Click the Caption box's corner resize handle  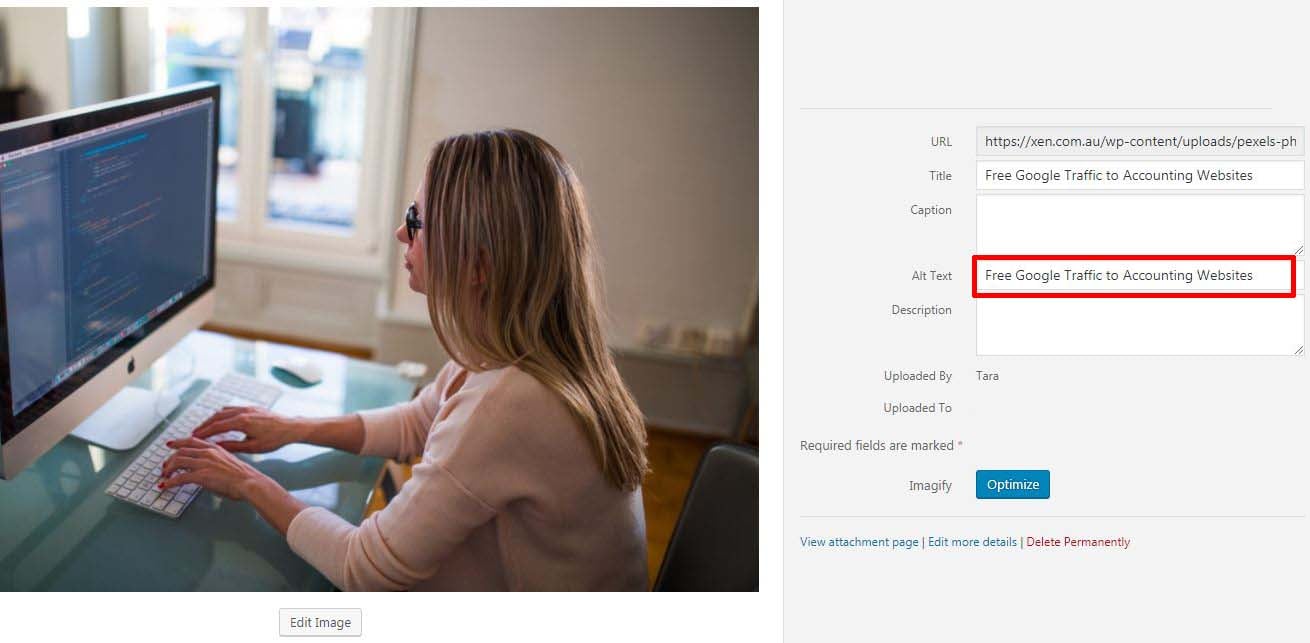1298,249
